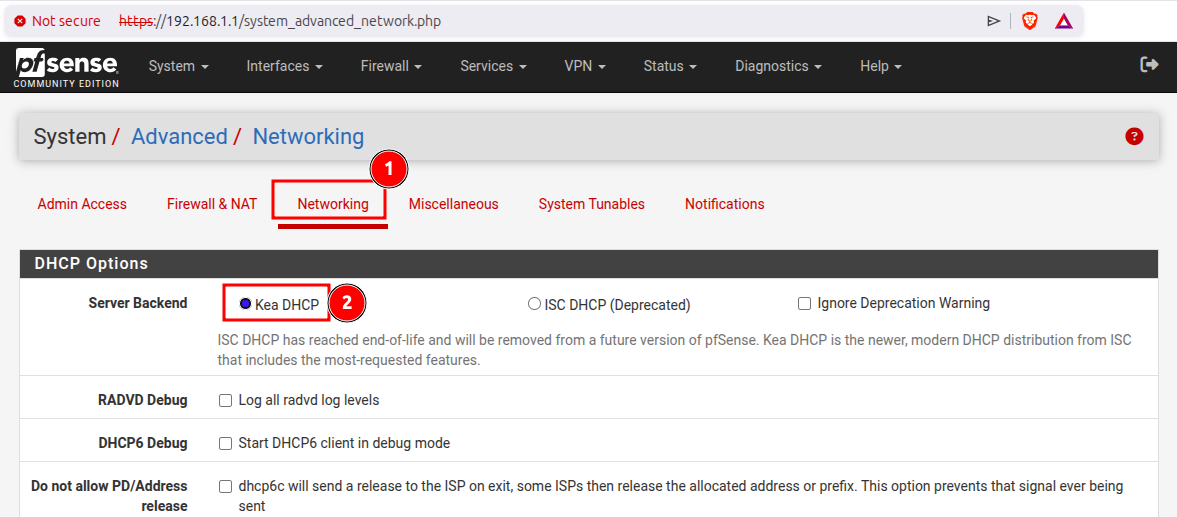Click the DHCP Options section header
This screenshot has height=517, width=1177.
coord(588,264)
